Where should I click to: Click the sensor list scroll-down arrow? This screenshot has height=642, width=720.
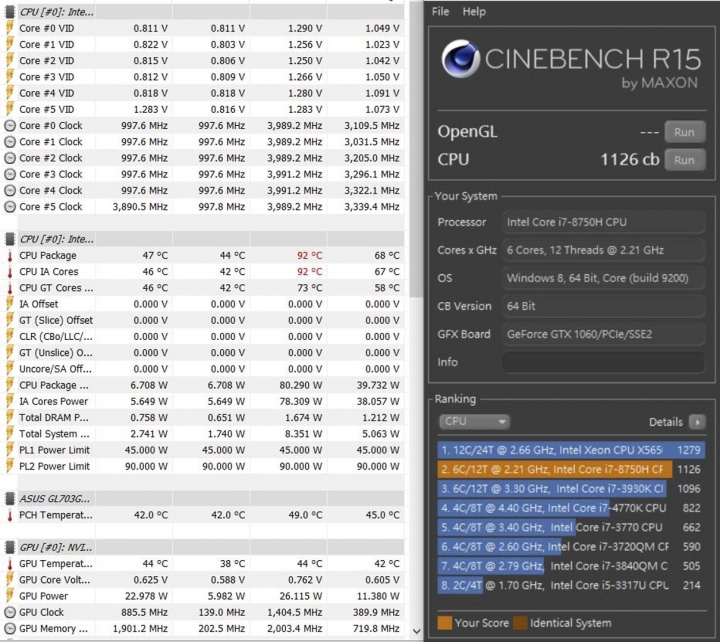click(x=416, y=631)
